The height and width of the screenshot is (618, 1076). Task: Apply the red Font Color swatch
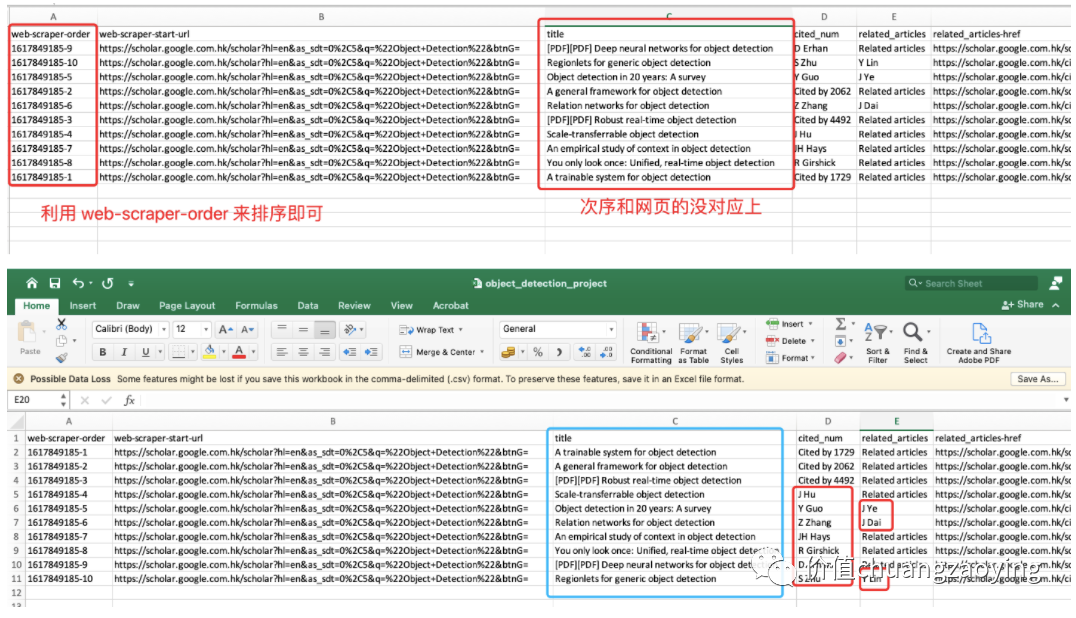(x=239, y=352)
